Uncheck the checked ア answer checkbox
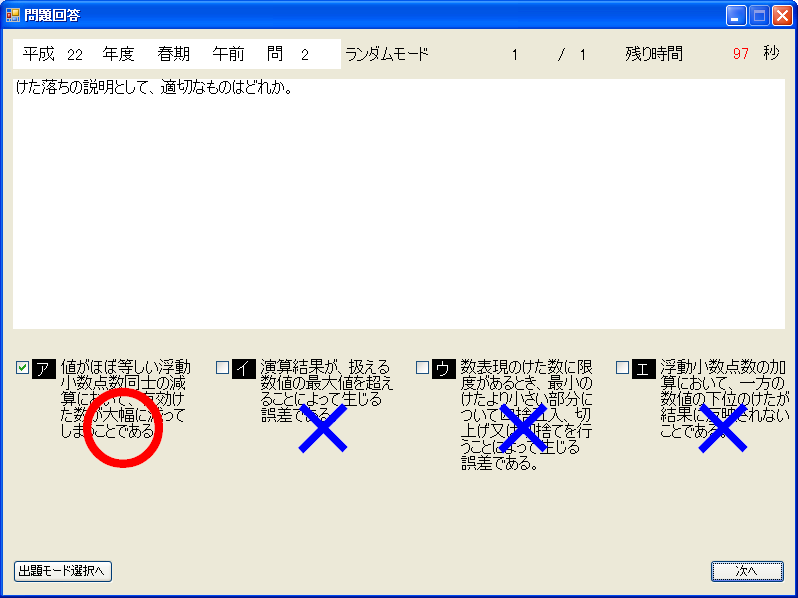The image size is (798, 598). 22,368
